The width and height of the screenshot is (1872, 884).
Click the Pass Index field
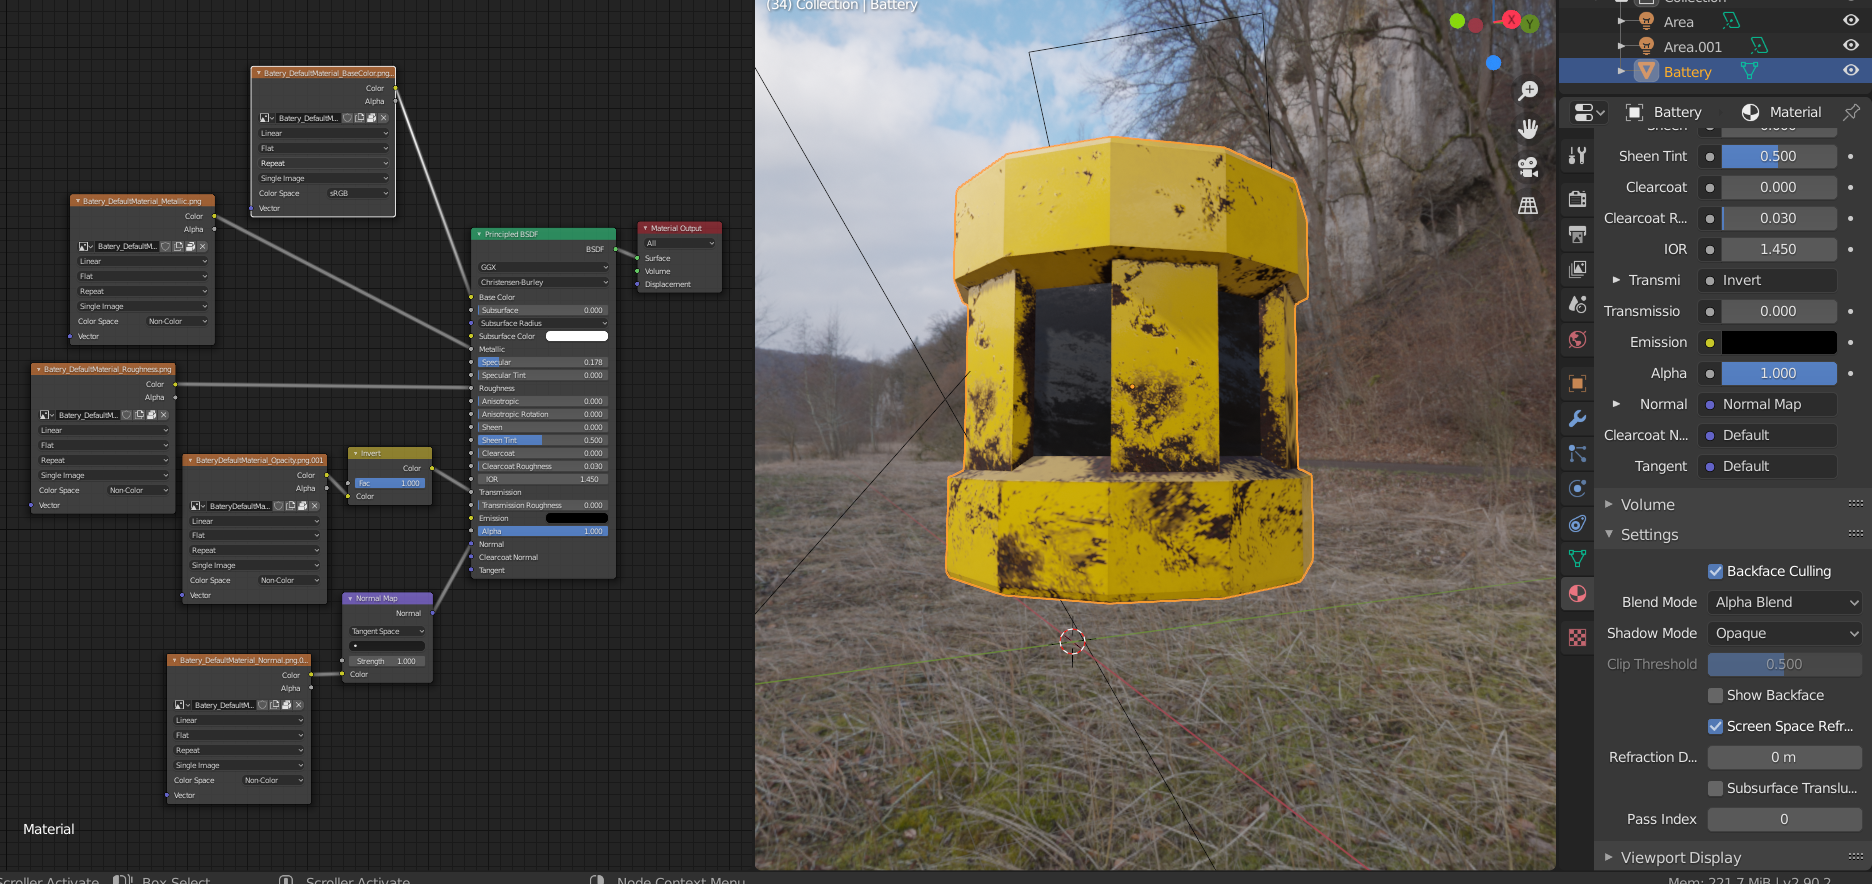(1785, 819)
